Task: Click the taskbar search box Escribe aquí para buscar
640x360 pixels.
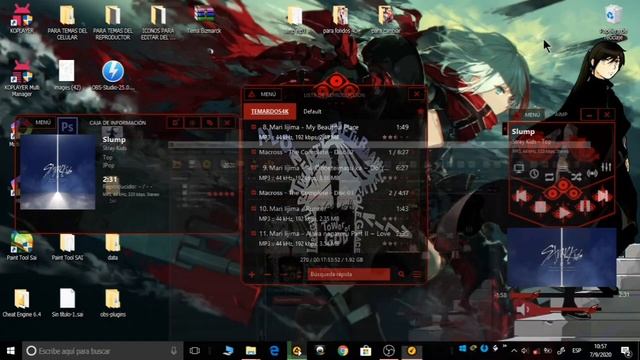Action: click(x=102, y=351)
